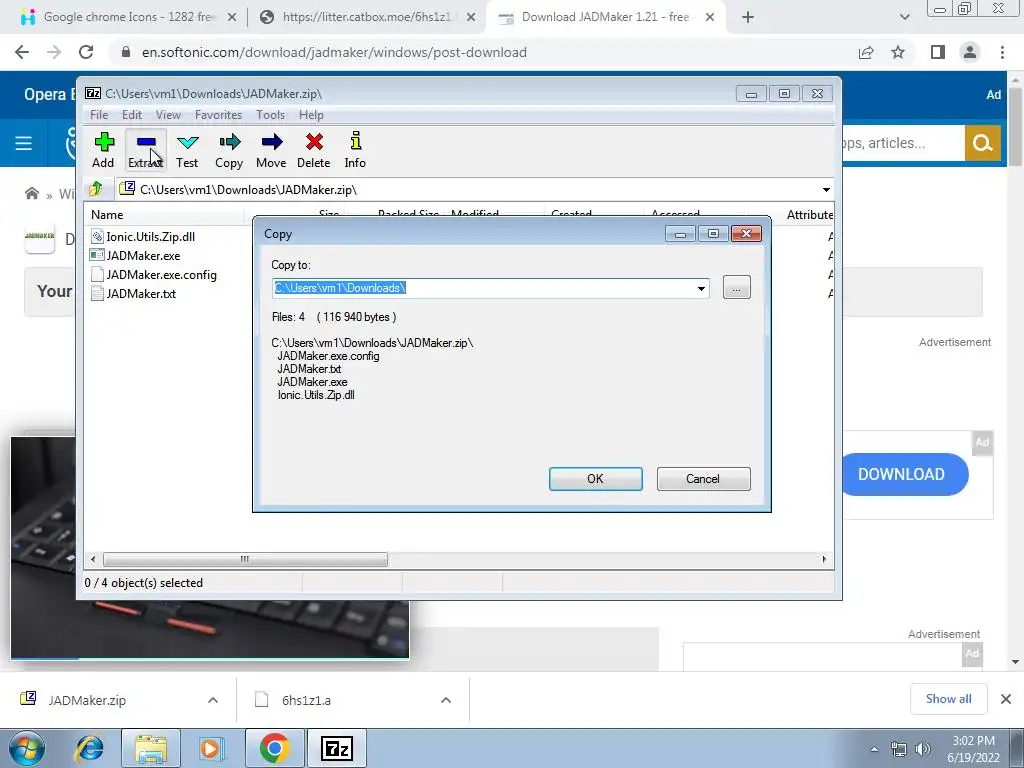Open the Tools menu
1024x768 pixels.
point(270,115)
